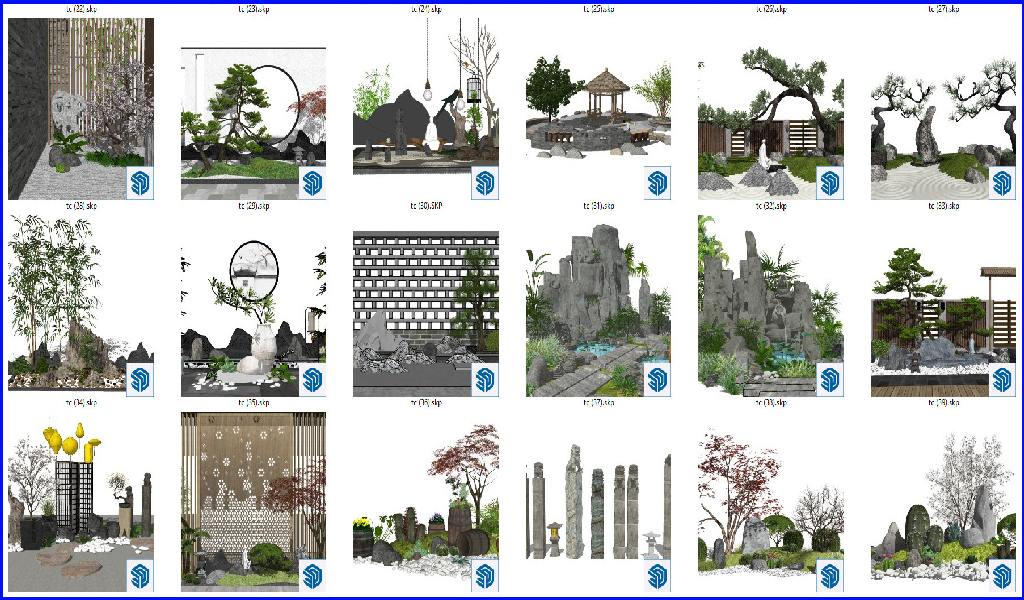Screen dimensions: 1024x600
Task: Click SketchUp icon on the white blossom tree thumbnail
Action: pyautogui.click(x=1001, y=576)
